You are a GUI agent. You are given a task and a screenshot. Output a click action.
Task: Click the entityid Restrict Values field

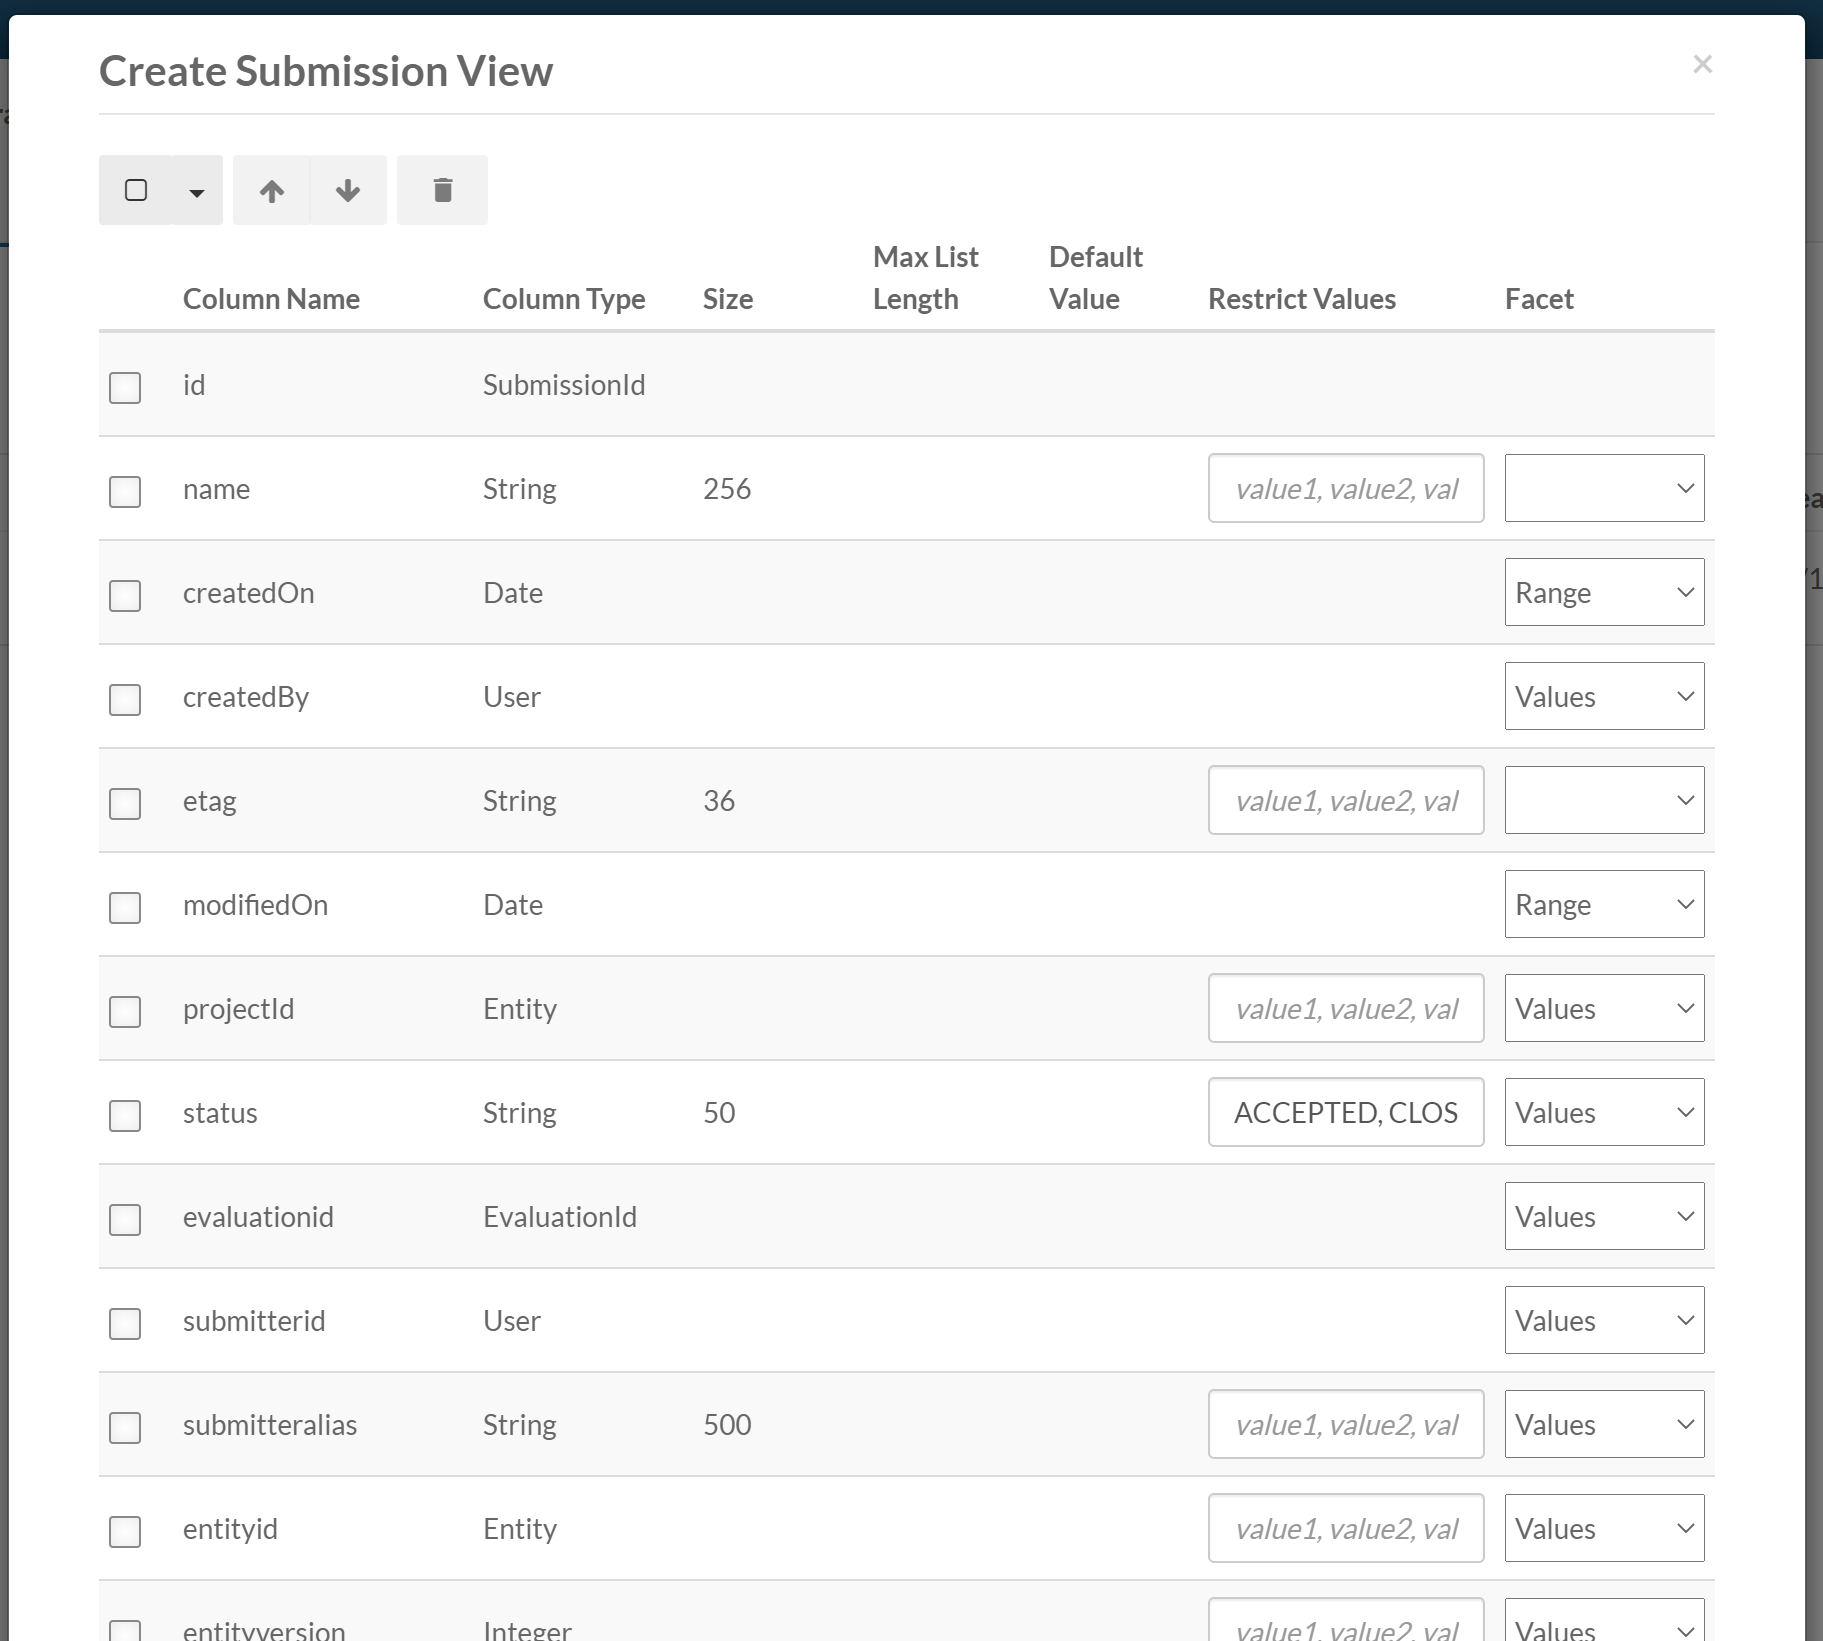click(x=1345, y=1528)
